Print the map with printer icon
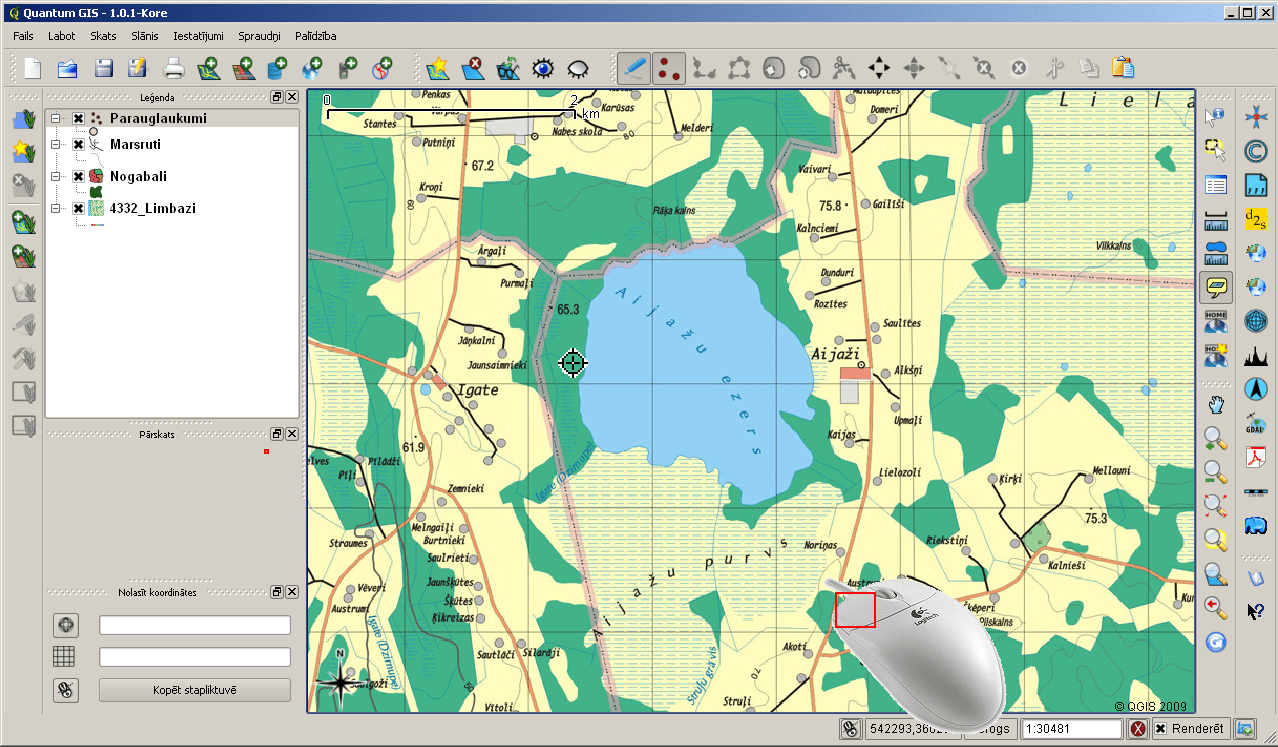Screen dimensions: 1278x747 (174, 68)
